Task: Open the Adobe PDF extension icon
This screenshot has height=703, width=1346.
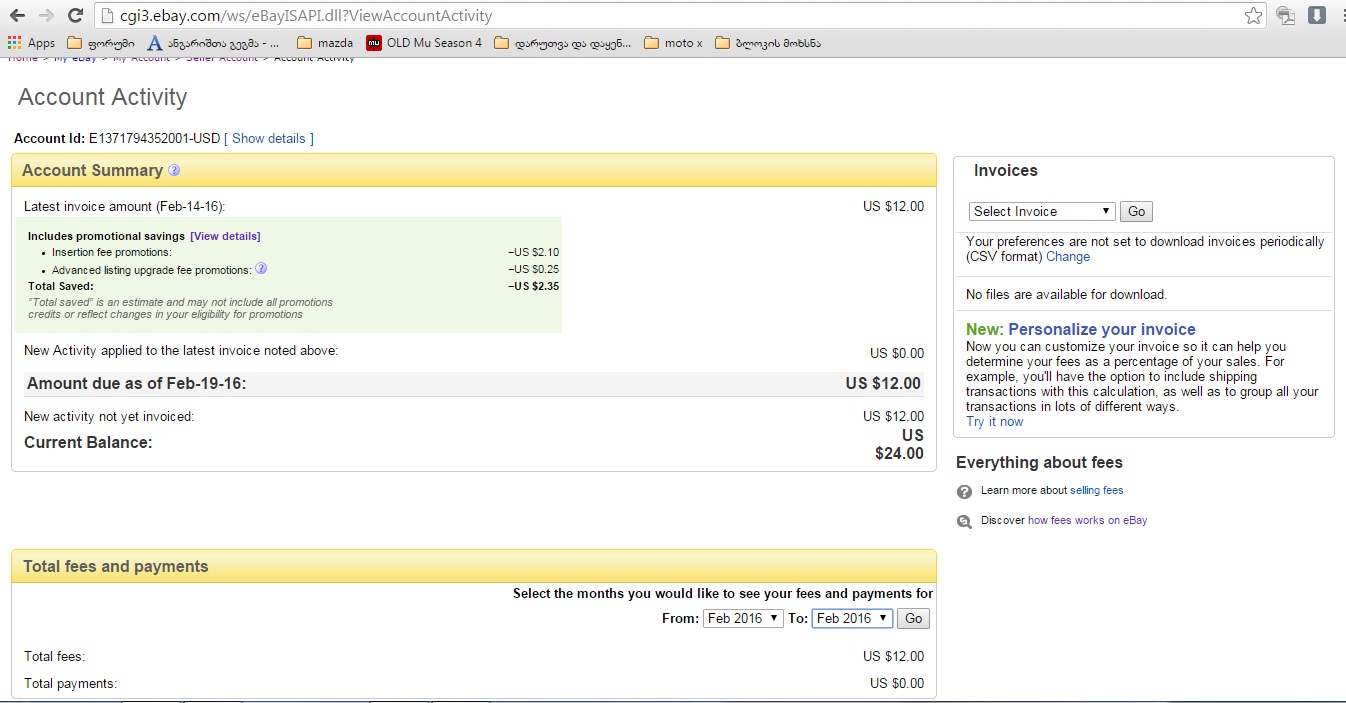Action: coord(1286,16)
